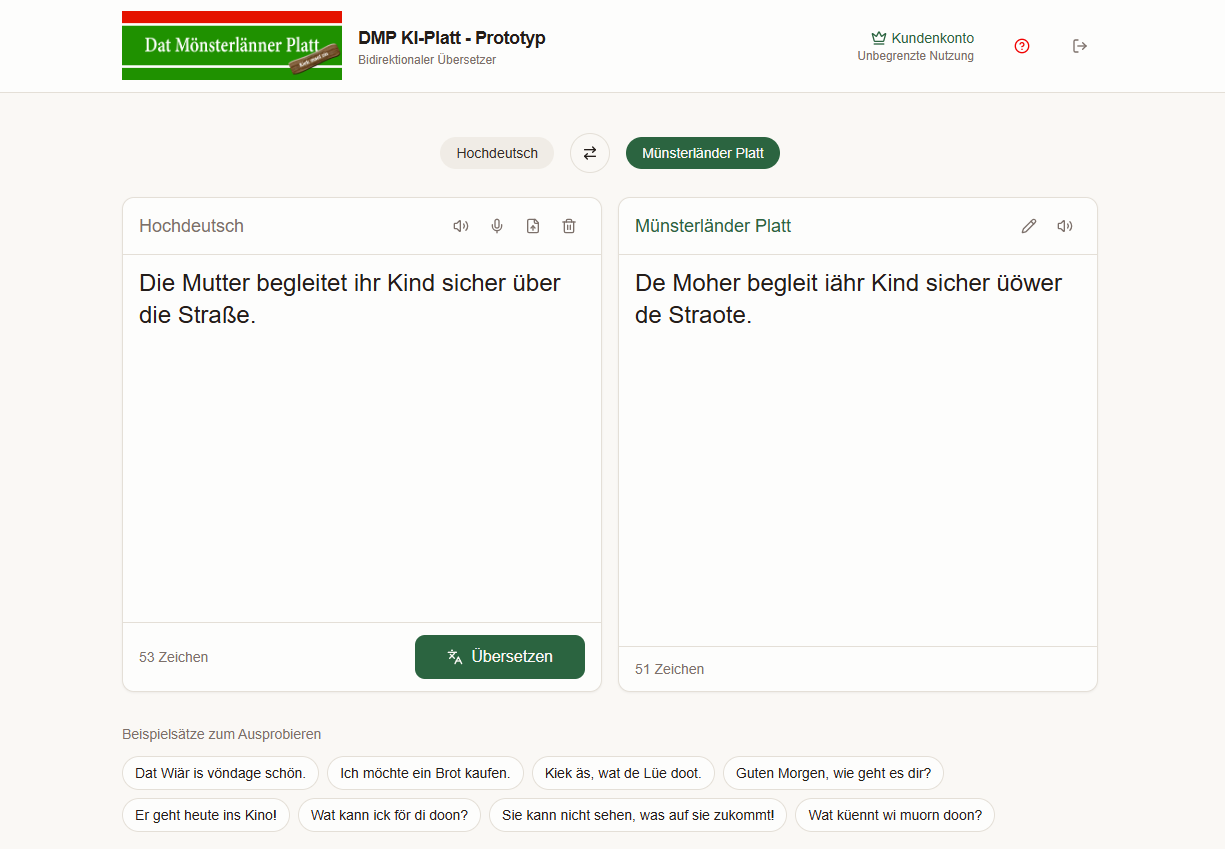The width and height of the screenshot is (1225, 849).
Task: Edit the Münsterländer Platt translation with pencil icon
Action: pos(1029,226)
